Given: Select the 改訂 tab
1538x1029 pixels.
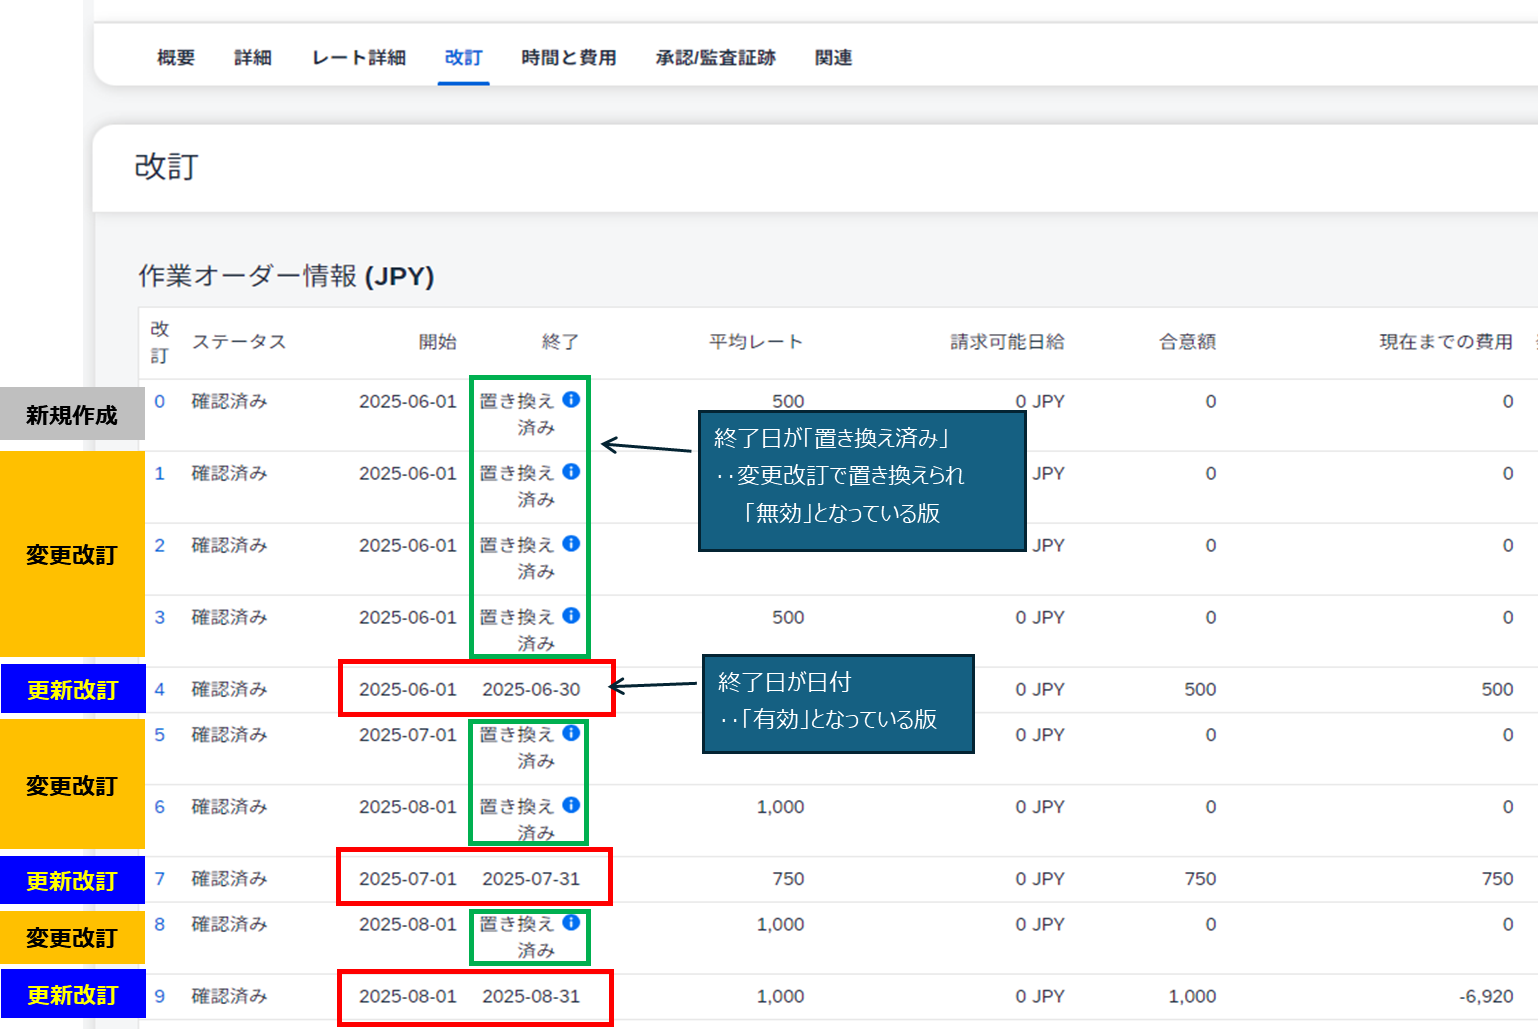Looking at the screenshot, I should (x=463, y=58).
